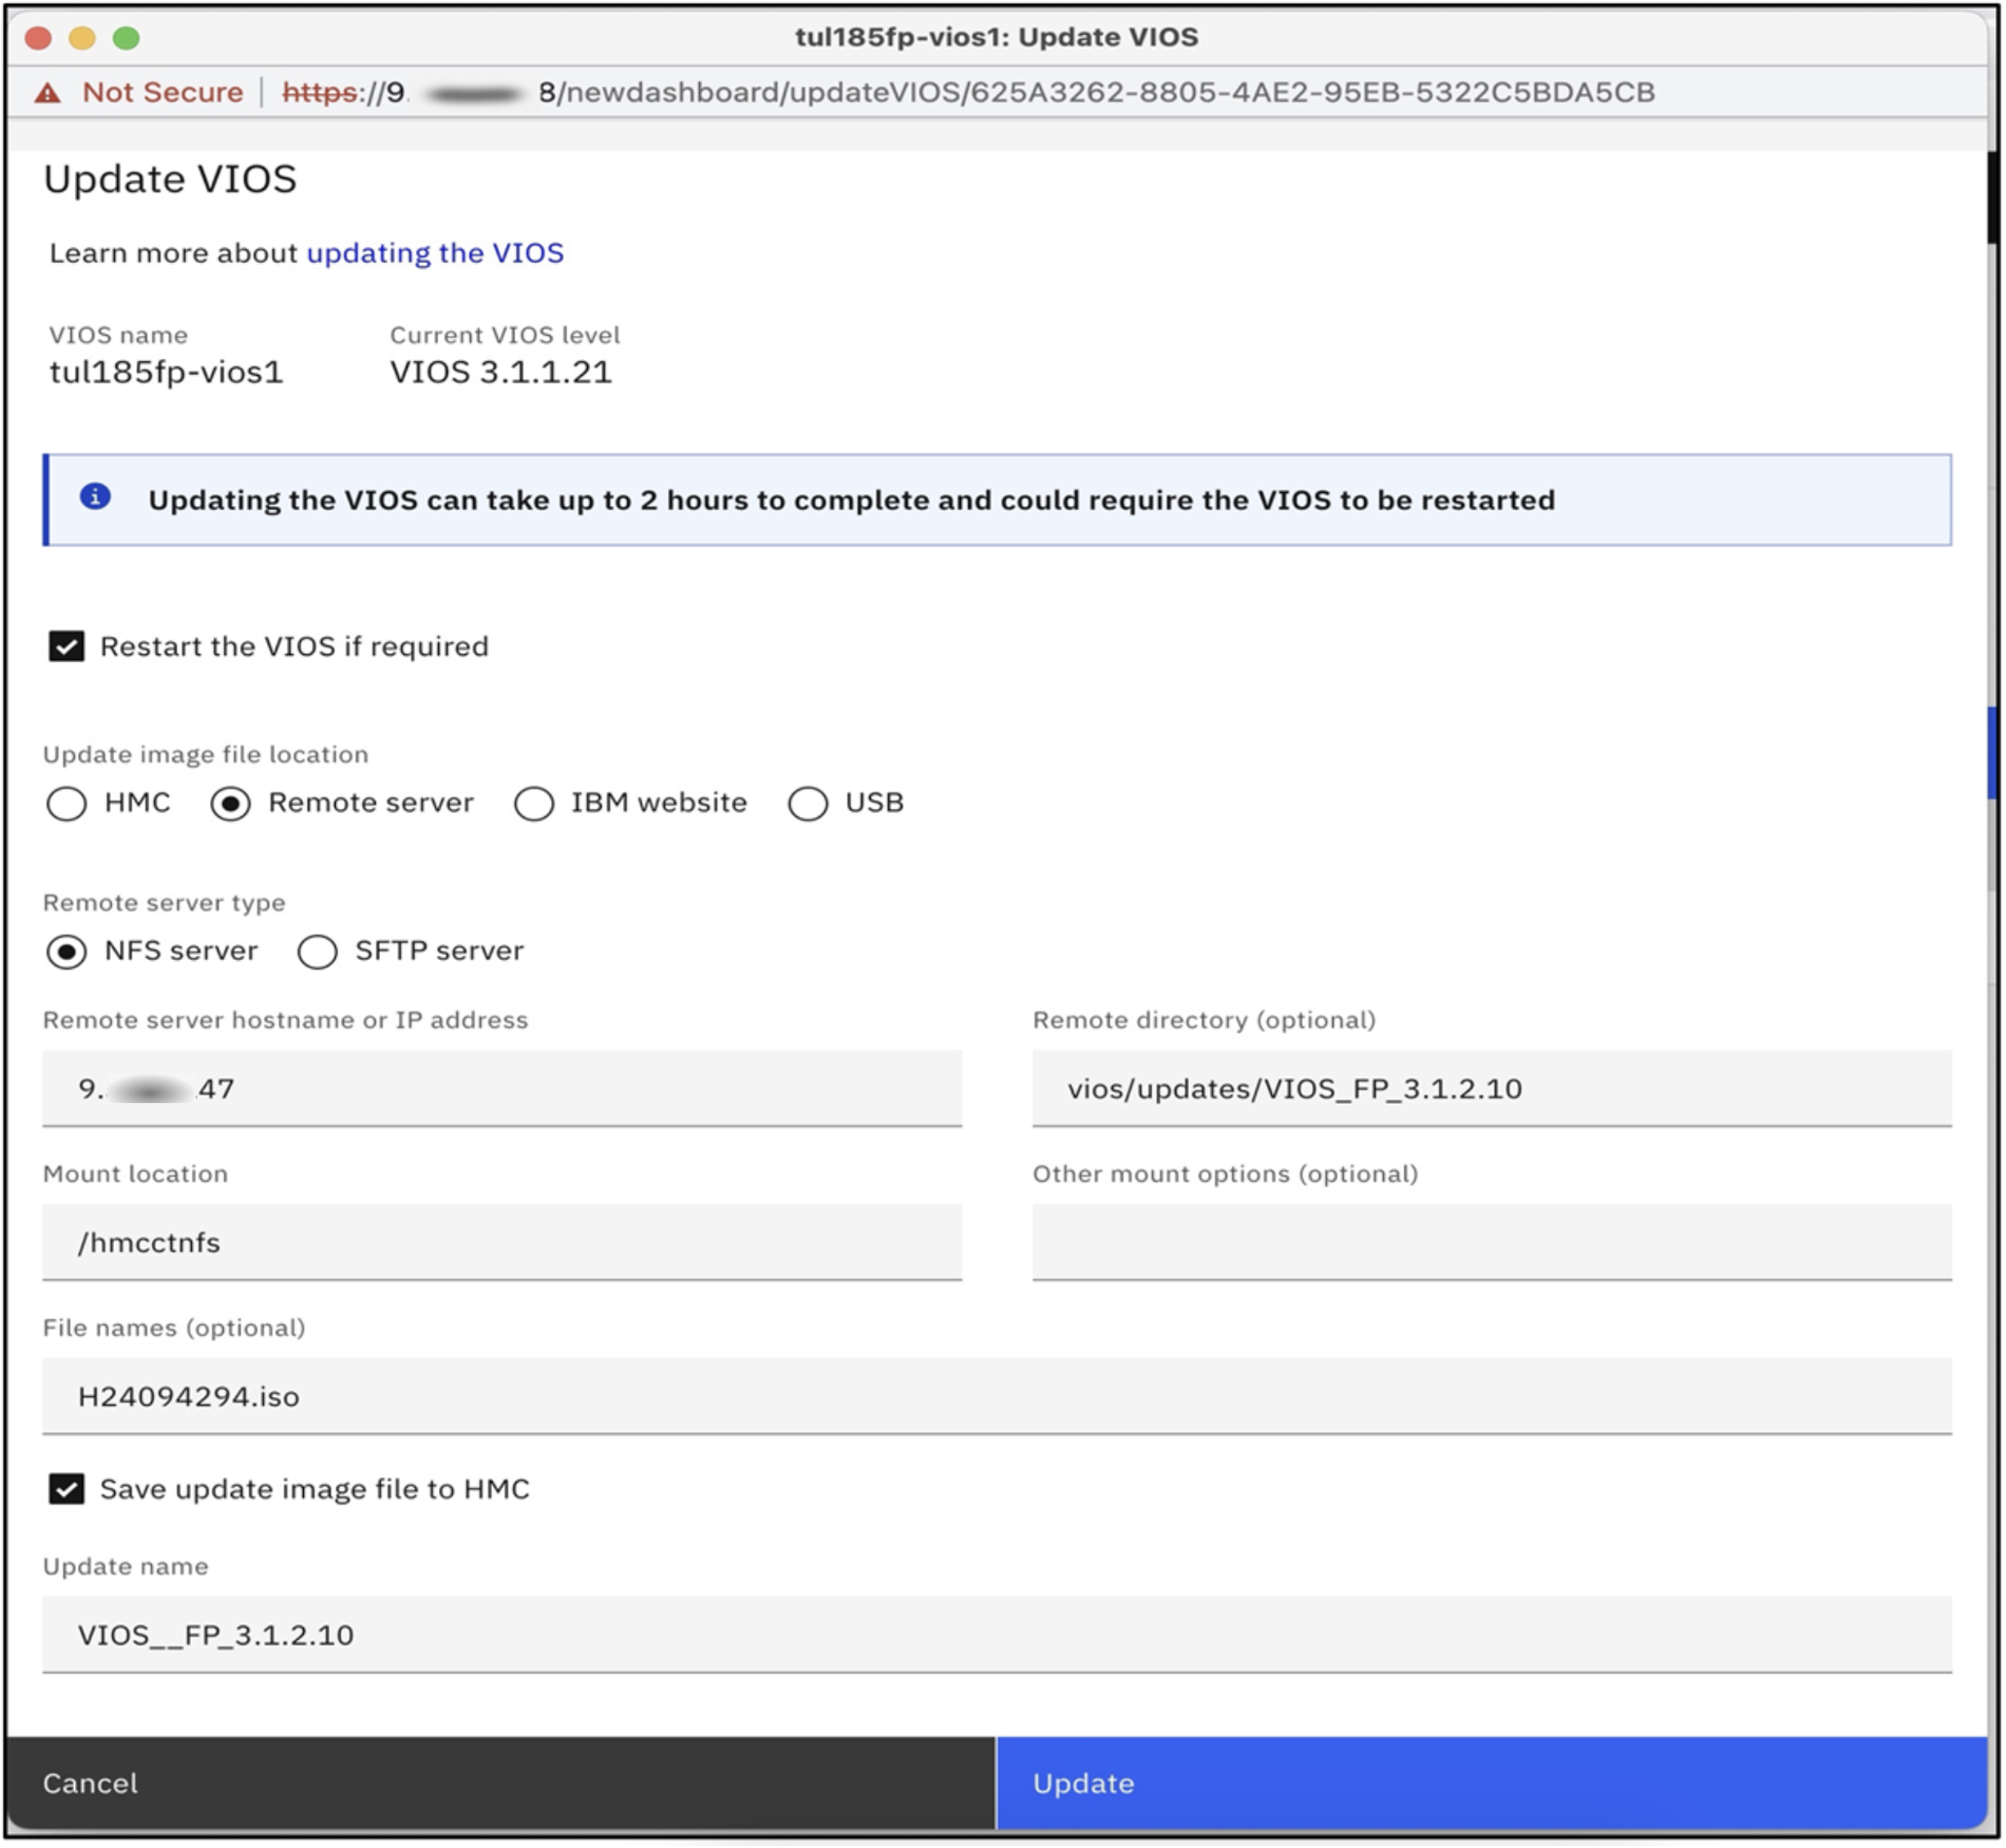Click the Cancel button

[501, 1783]
